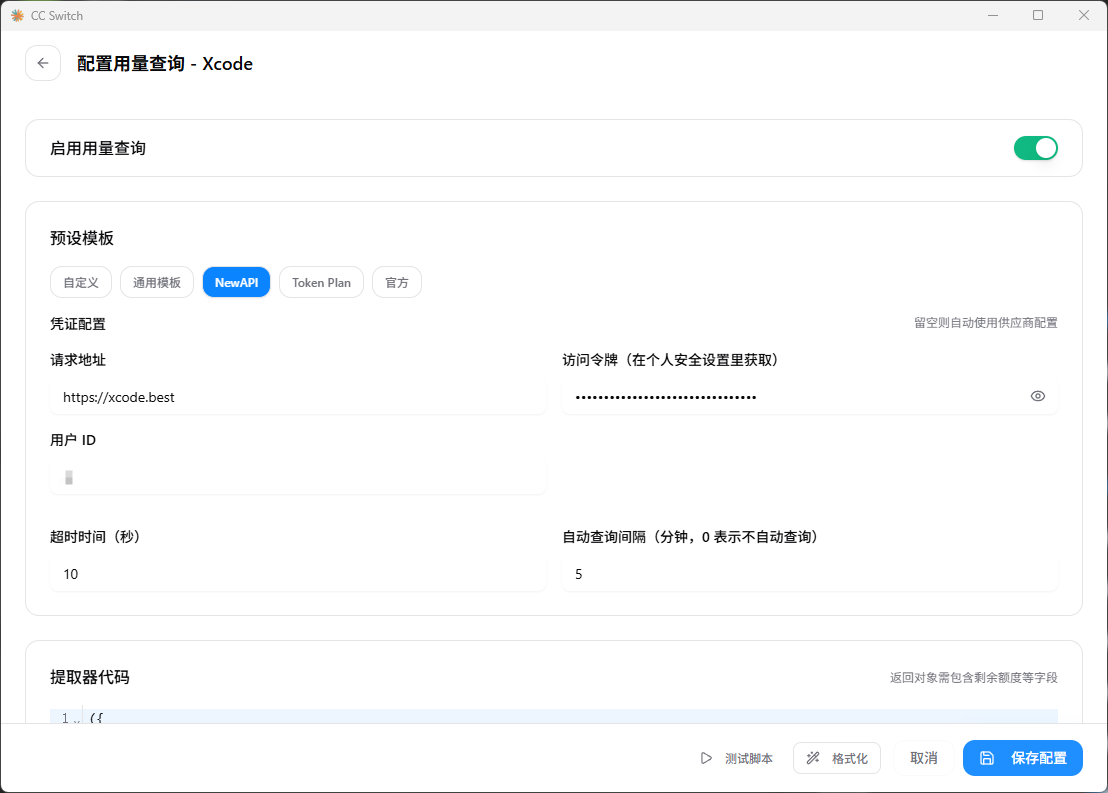Screen dimensions: 1108x793
Task: Toggle the 启用用量查询 switch off
Action: (1035, 148)
